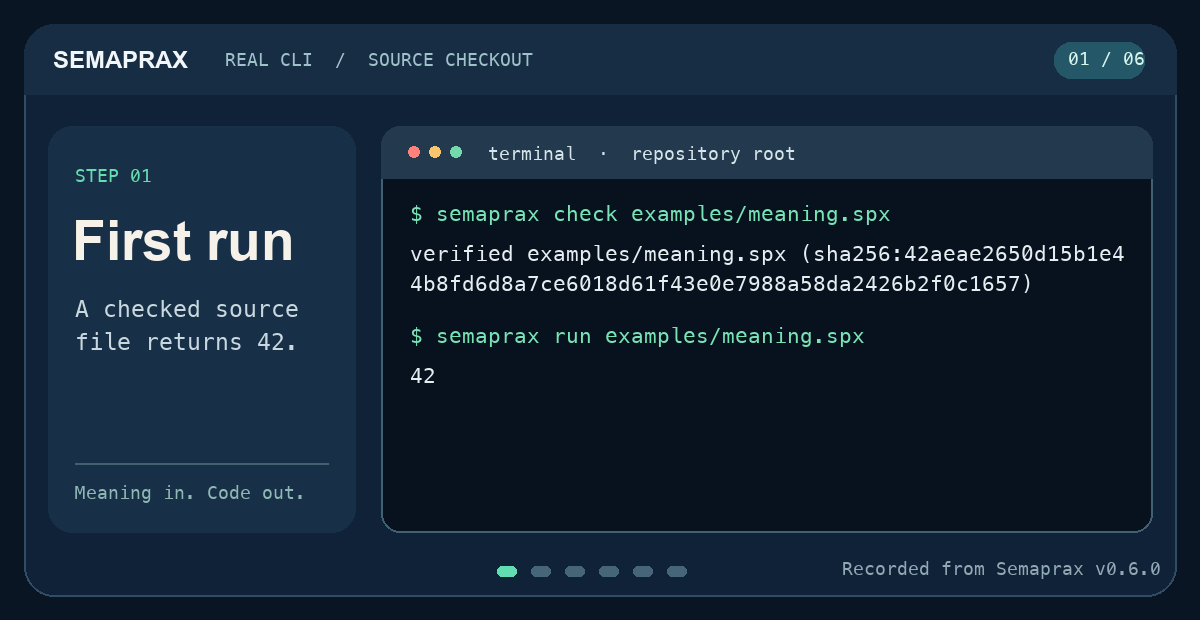Click the 01 / 06 slide counter badge
1200x620 pixels.
(1100, 60)
